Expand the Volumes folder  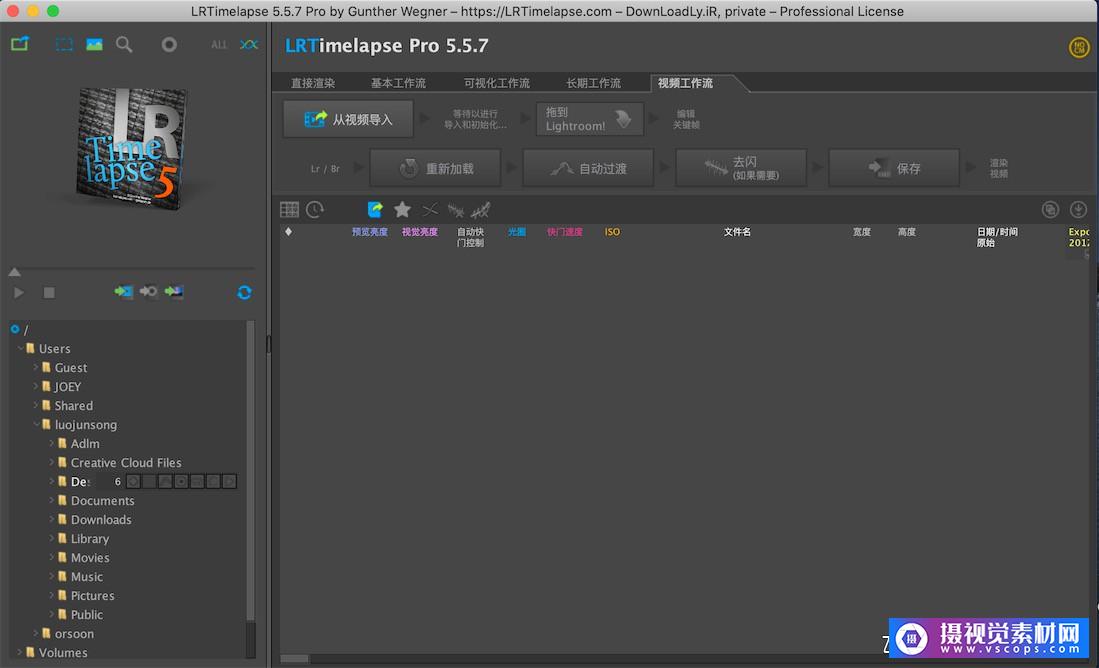20,652
